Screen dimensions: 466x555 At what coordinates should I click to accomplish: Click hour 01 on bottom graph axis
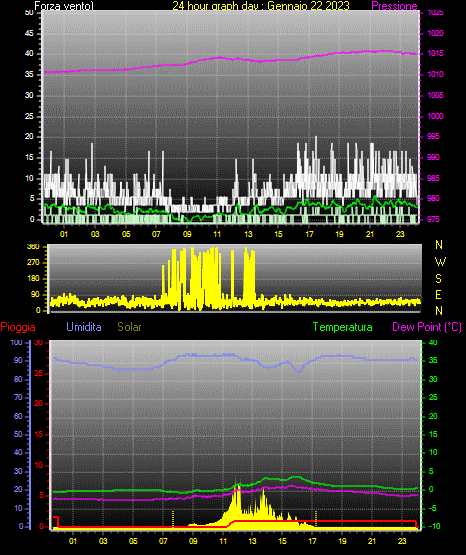[x=73, y=541]
